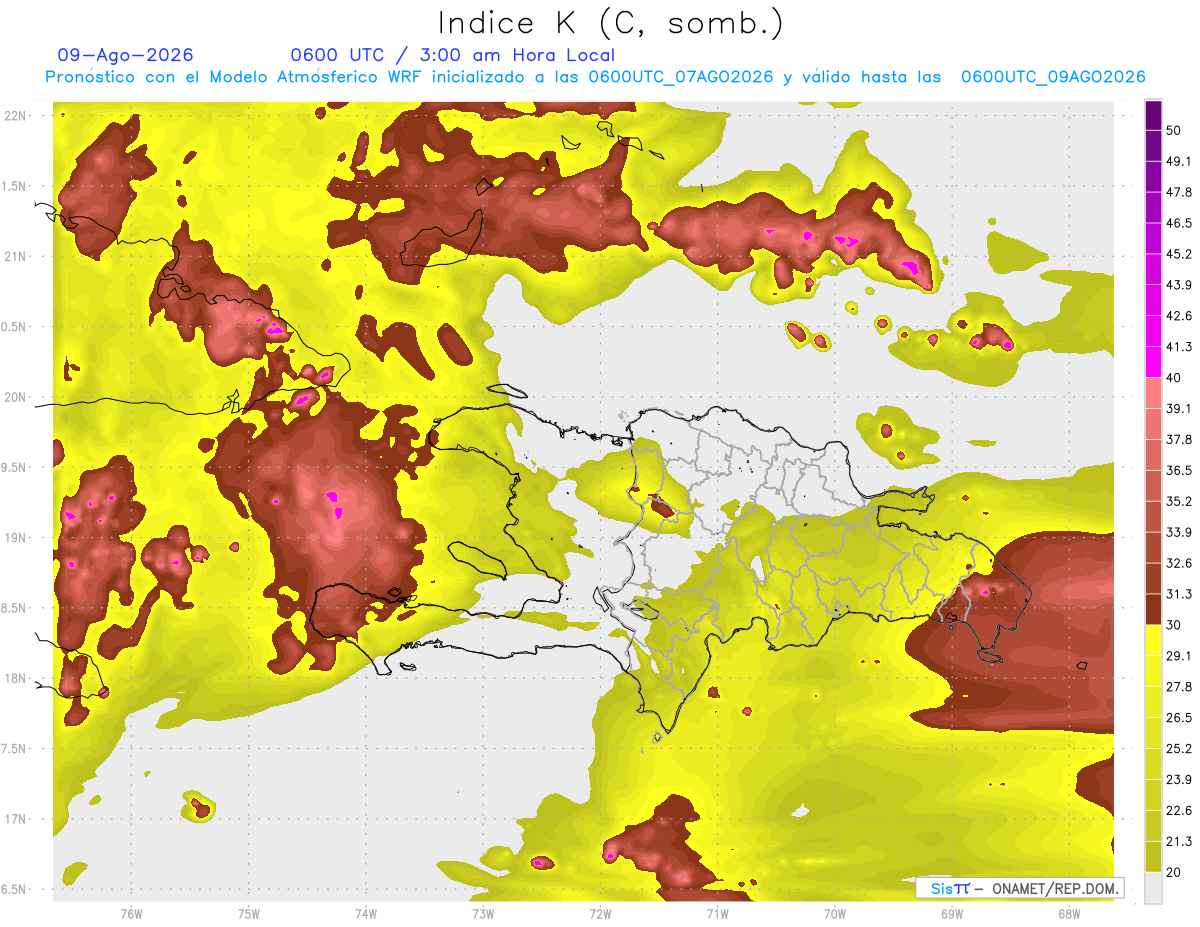This screenshot has height=927, width=1200.
Task: Click the 74W longitude axis label
Action: [365, 913]
